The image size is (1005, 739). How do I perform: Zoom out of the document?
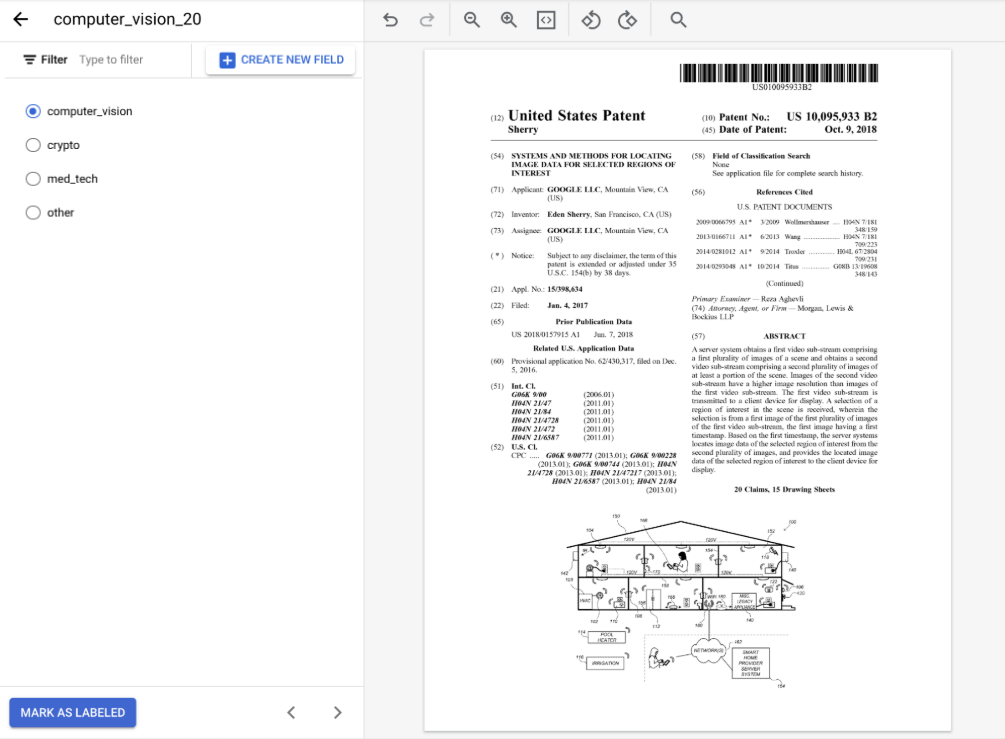pyautogui.click(x=473, y=20)
